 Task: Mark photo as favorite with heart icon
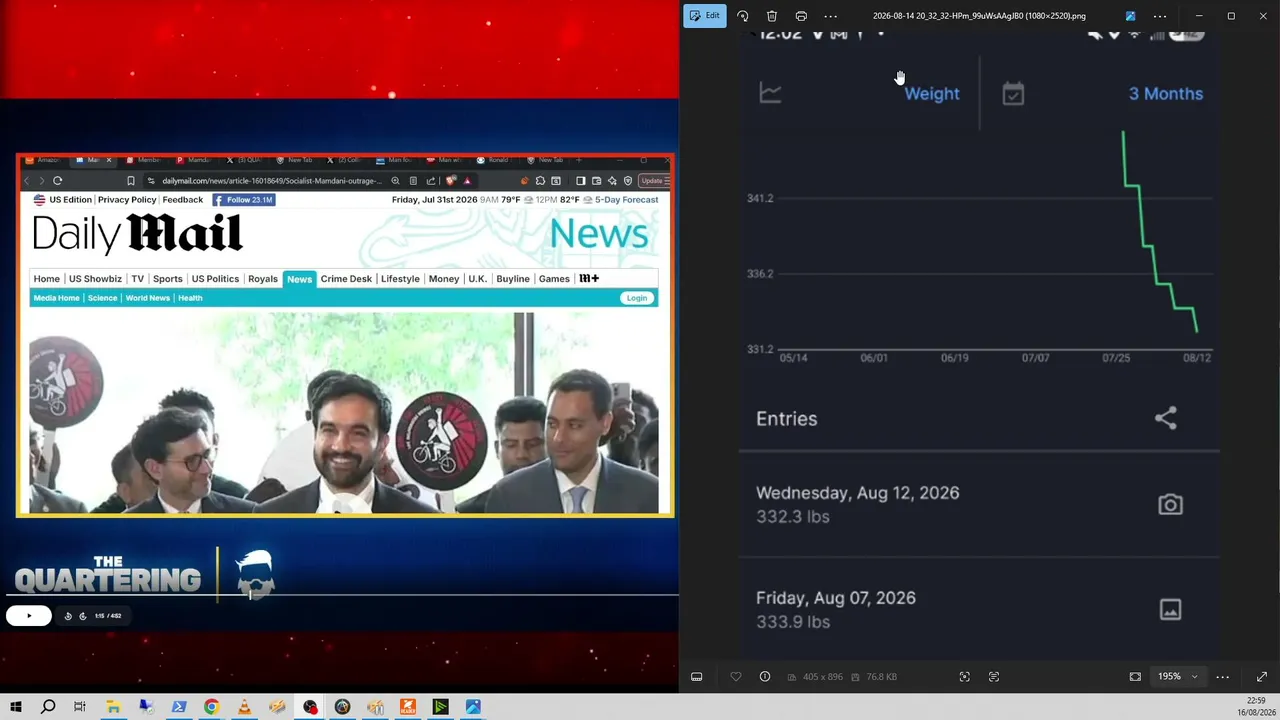(736, 677)
